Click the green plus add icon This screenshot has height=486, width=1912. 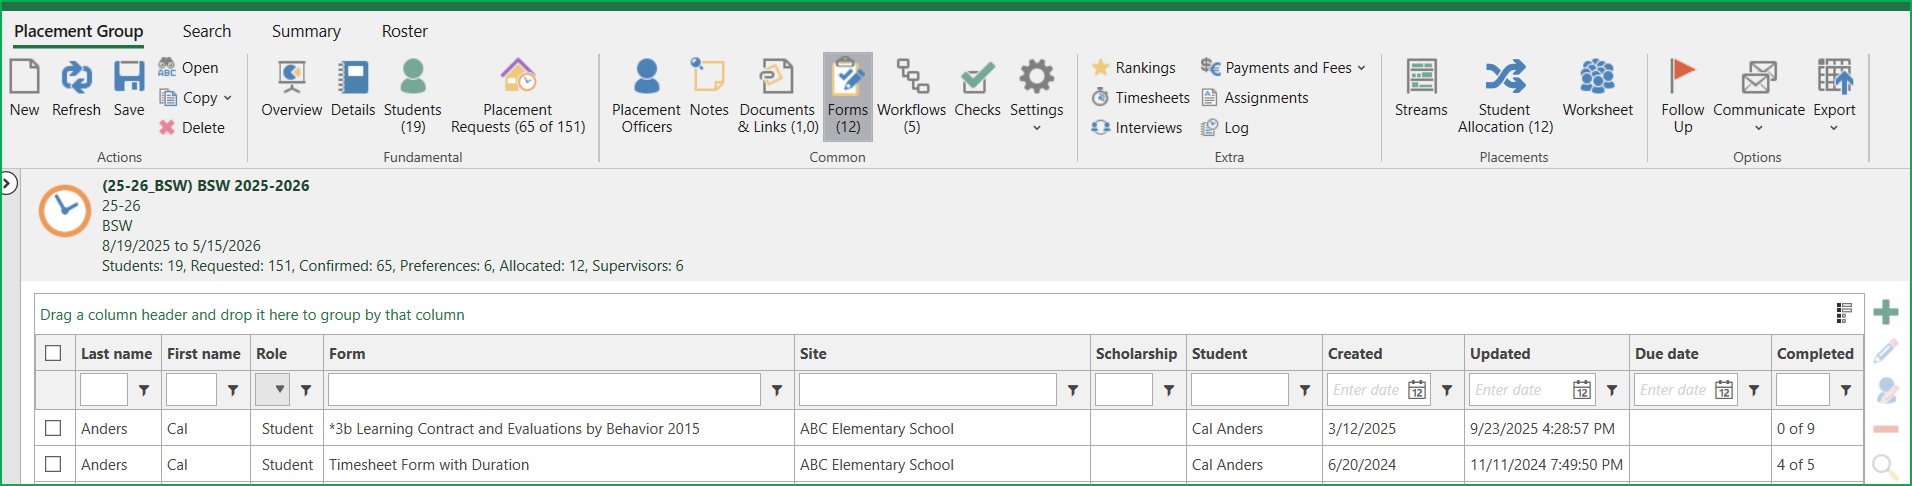[1885, 312]
